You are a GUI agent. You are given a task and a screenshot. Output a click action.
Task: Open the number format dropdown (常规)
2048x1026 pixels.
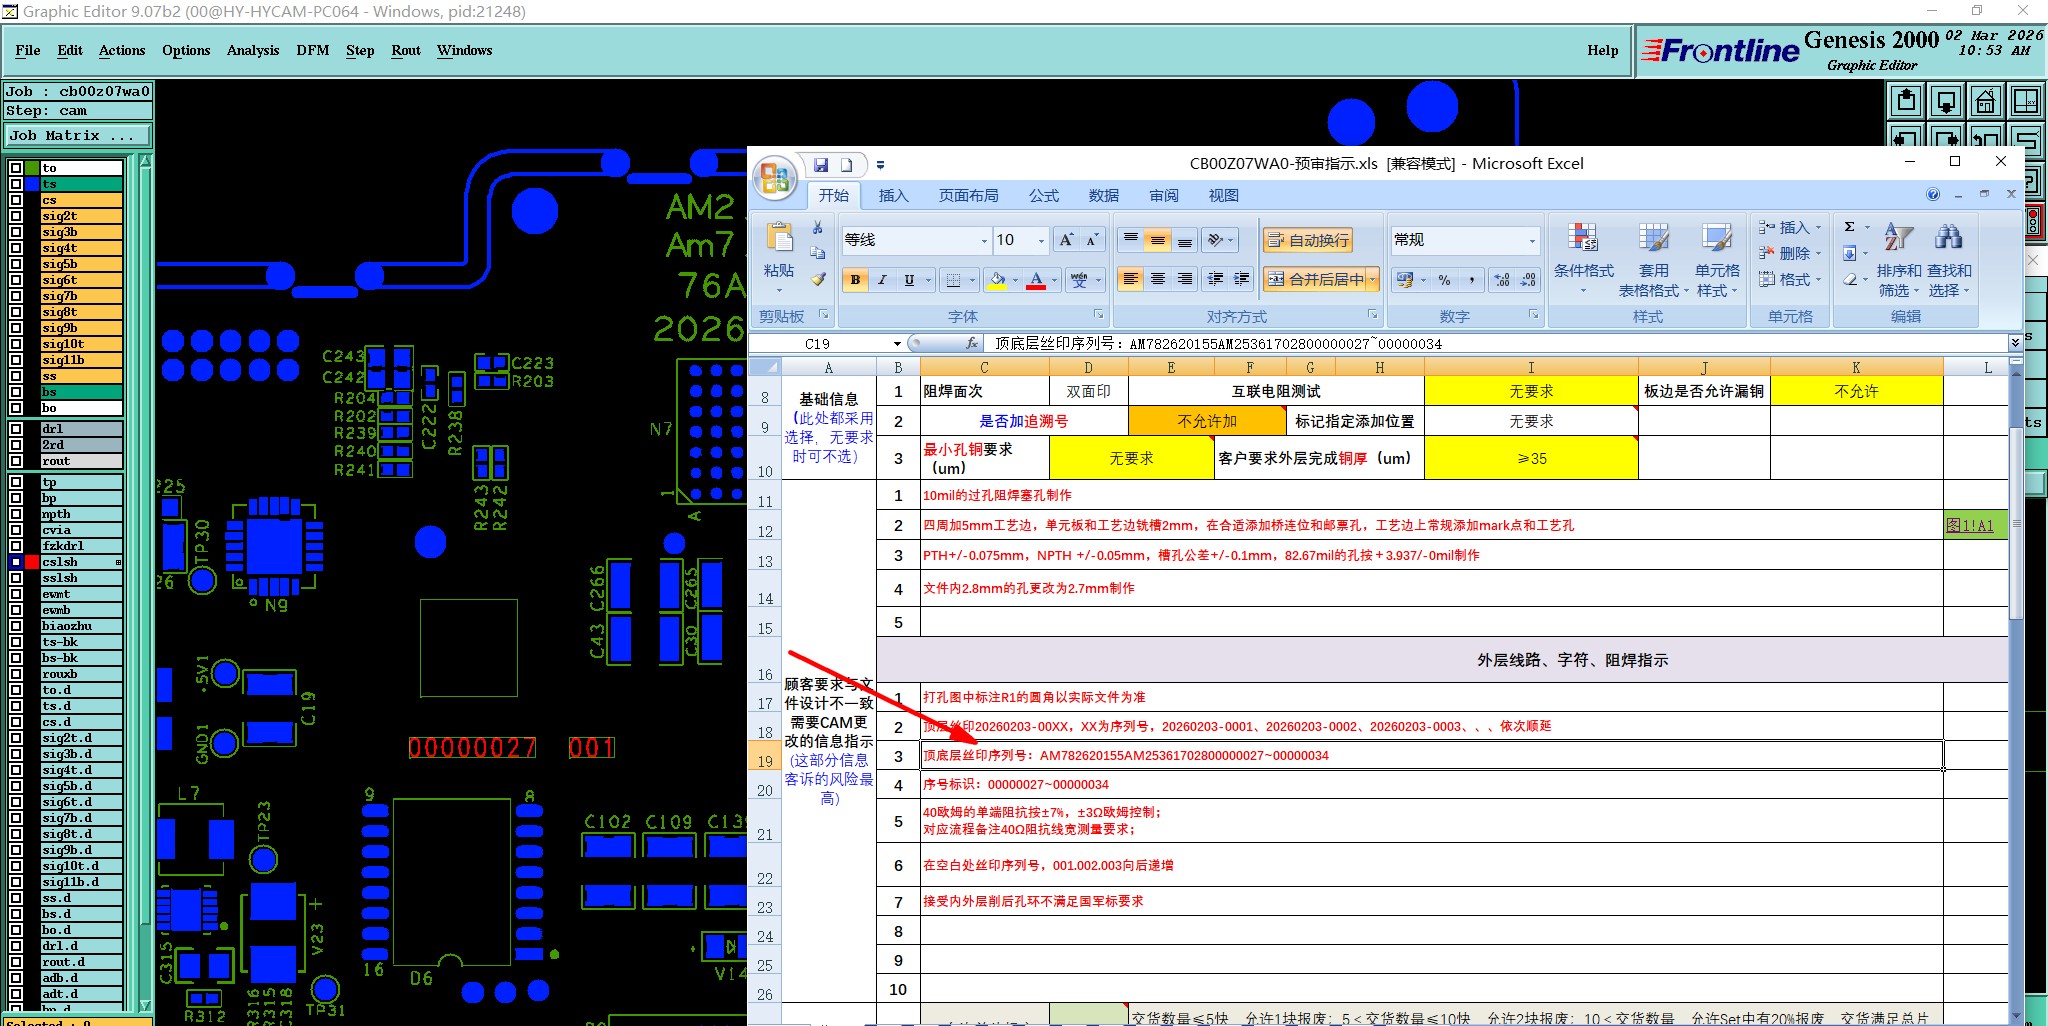click(x=1531, y=240)
